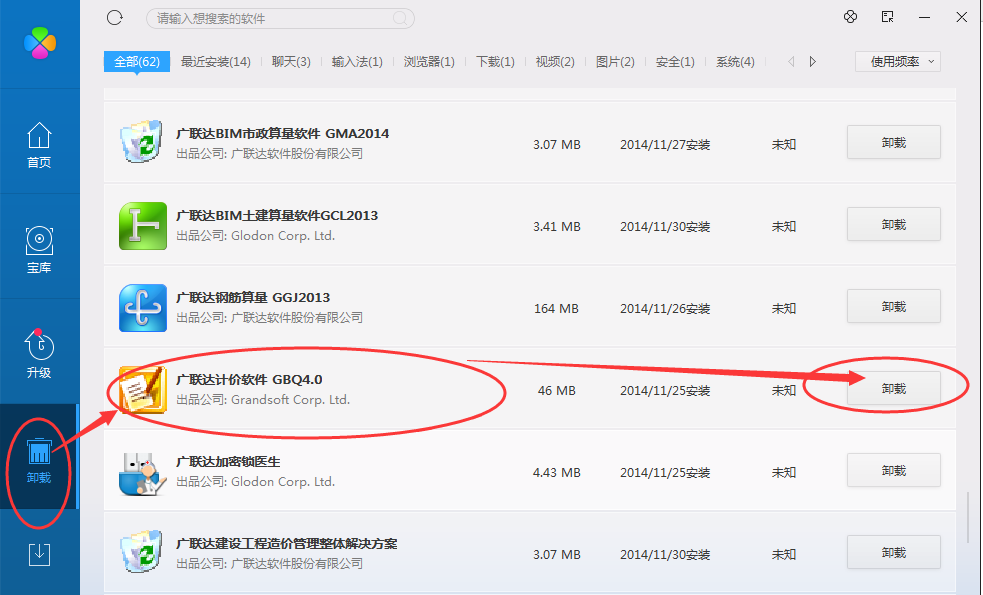Uninstall 广联达建设工程造价管理整体解决方案
Image resolution: width=983 pixels, height=595 pixels.
tap(893, 553)
